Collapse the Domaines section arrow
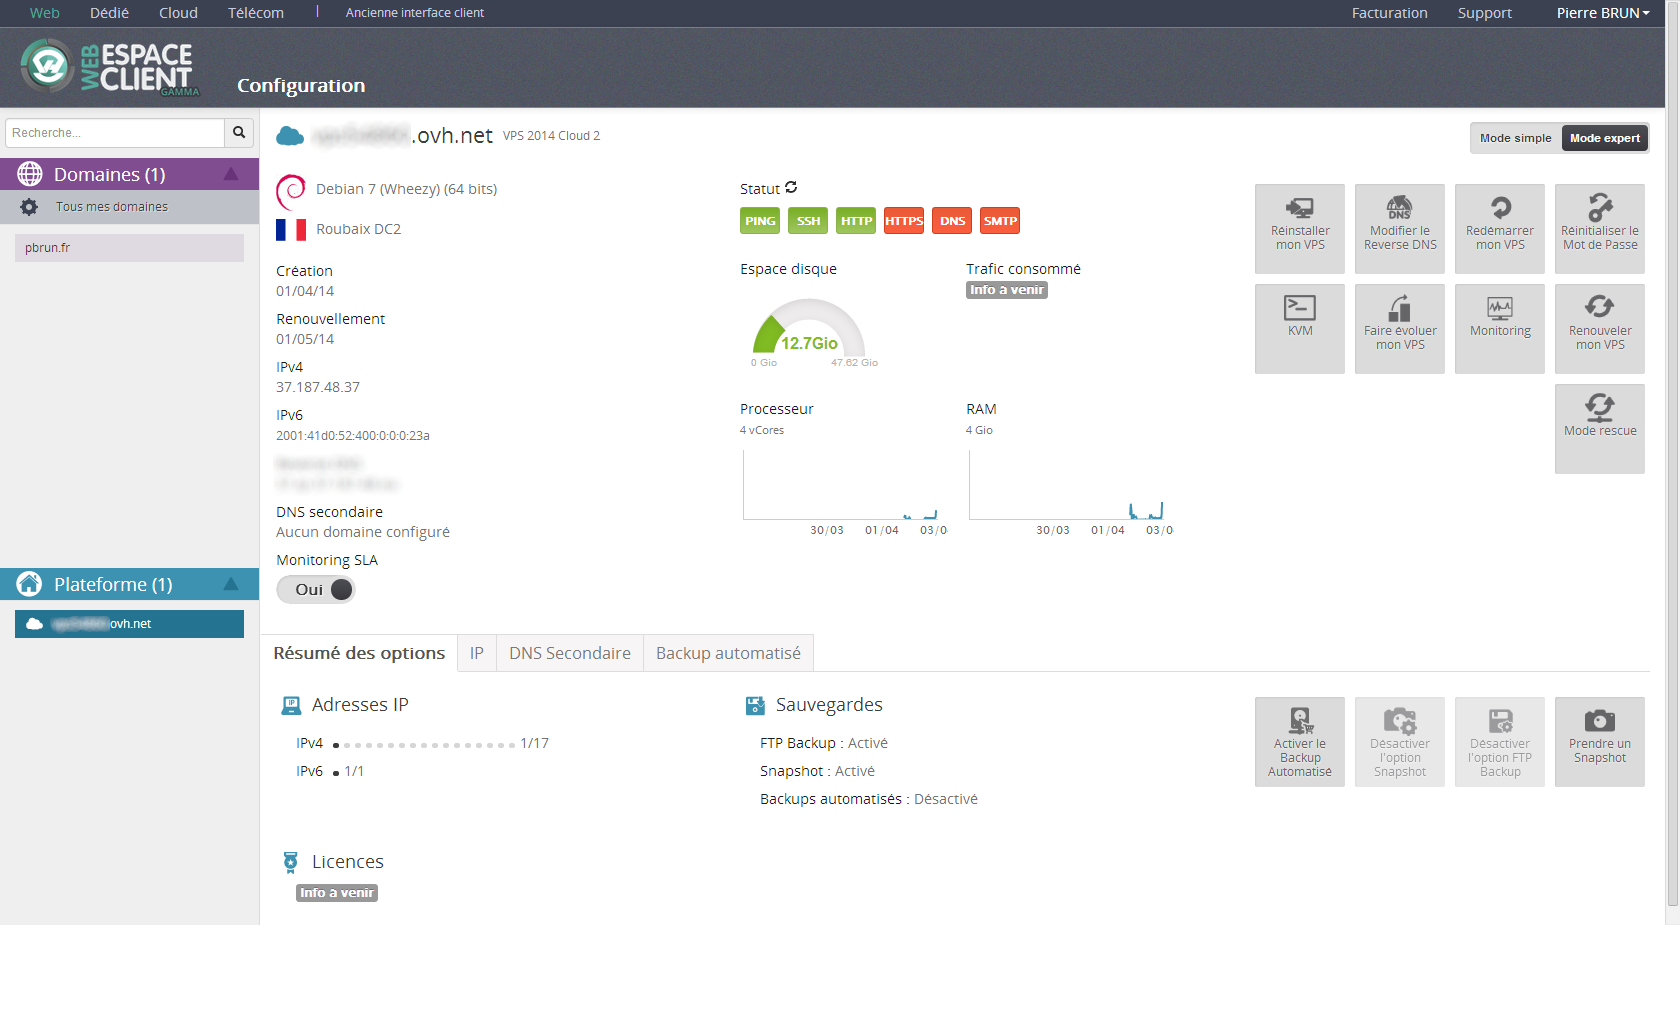 231,174
